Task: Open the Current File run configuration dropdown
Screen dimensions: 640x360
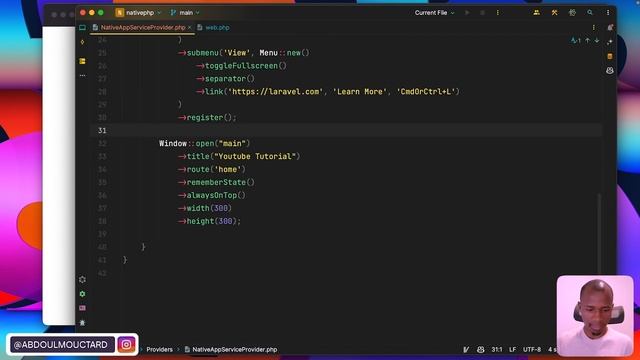Action: 434,13
